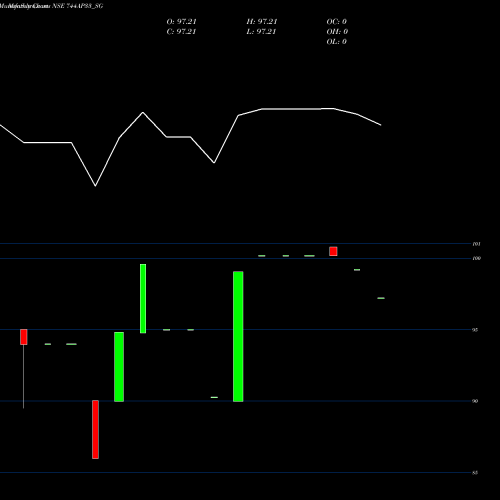The height and width of the screenshot is (500, 500).
Task: Click the 'OL: 0' reading
Action: [x=337, y=42]
